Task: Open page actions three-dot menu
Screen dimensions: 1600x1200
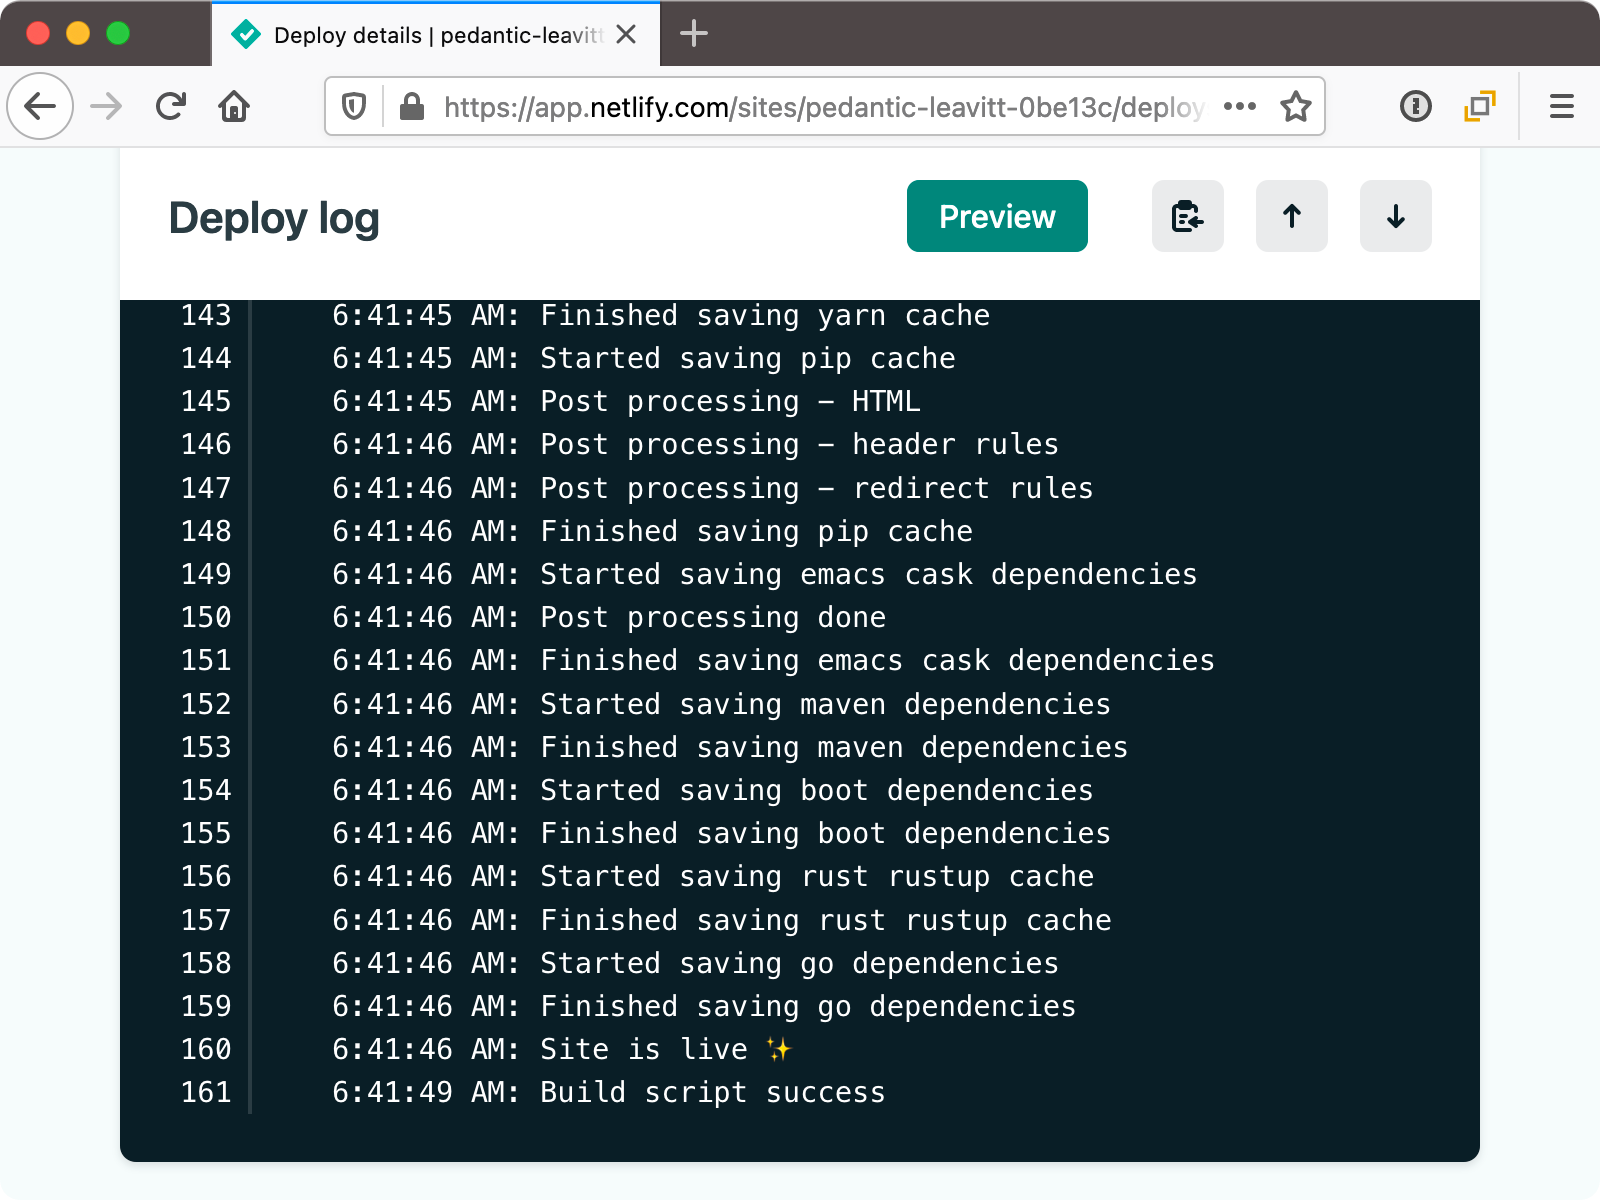Action: [x=1240, y=106]
